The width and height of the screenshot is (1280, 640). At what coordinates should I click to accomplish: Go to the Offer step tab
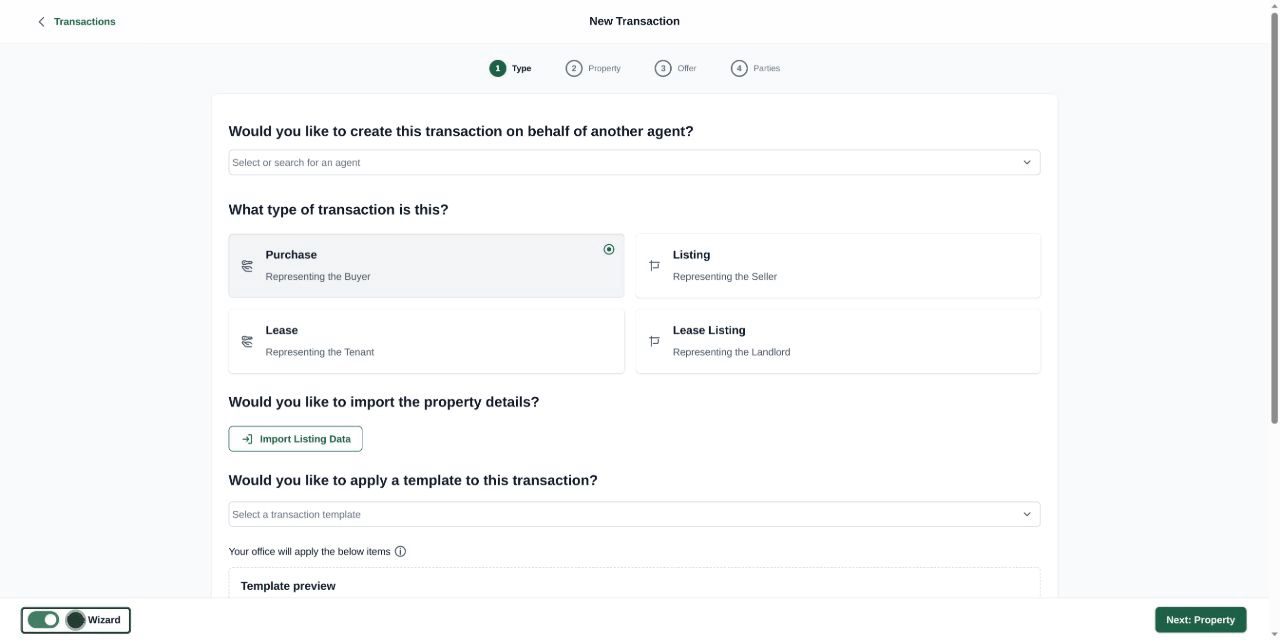tap(676, 68)
